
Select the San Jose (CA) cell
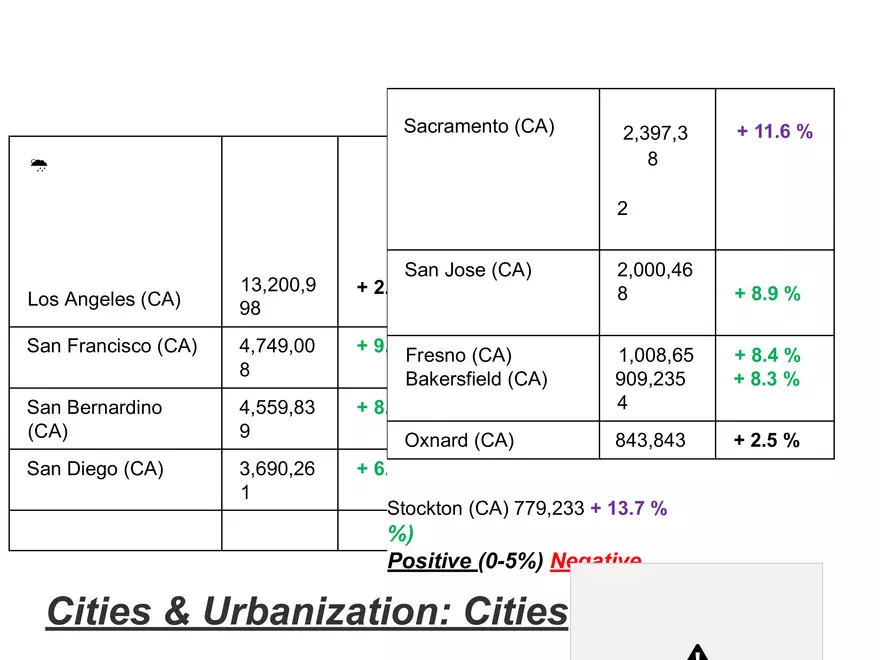click(x=493, y=293)
